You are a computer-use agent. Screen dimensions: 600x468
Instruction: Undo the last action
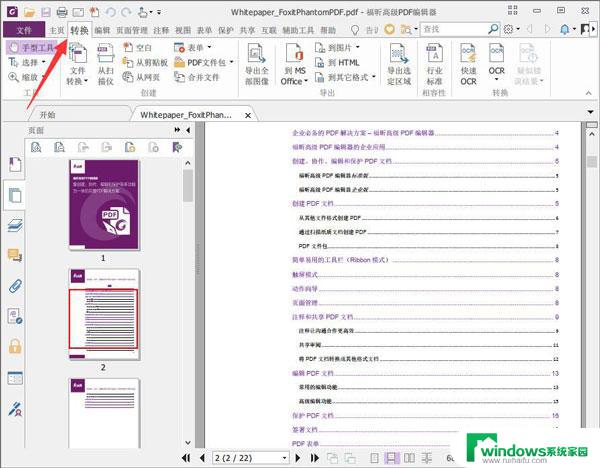tap(111, 12)
